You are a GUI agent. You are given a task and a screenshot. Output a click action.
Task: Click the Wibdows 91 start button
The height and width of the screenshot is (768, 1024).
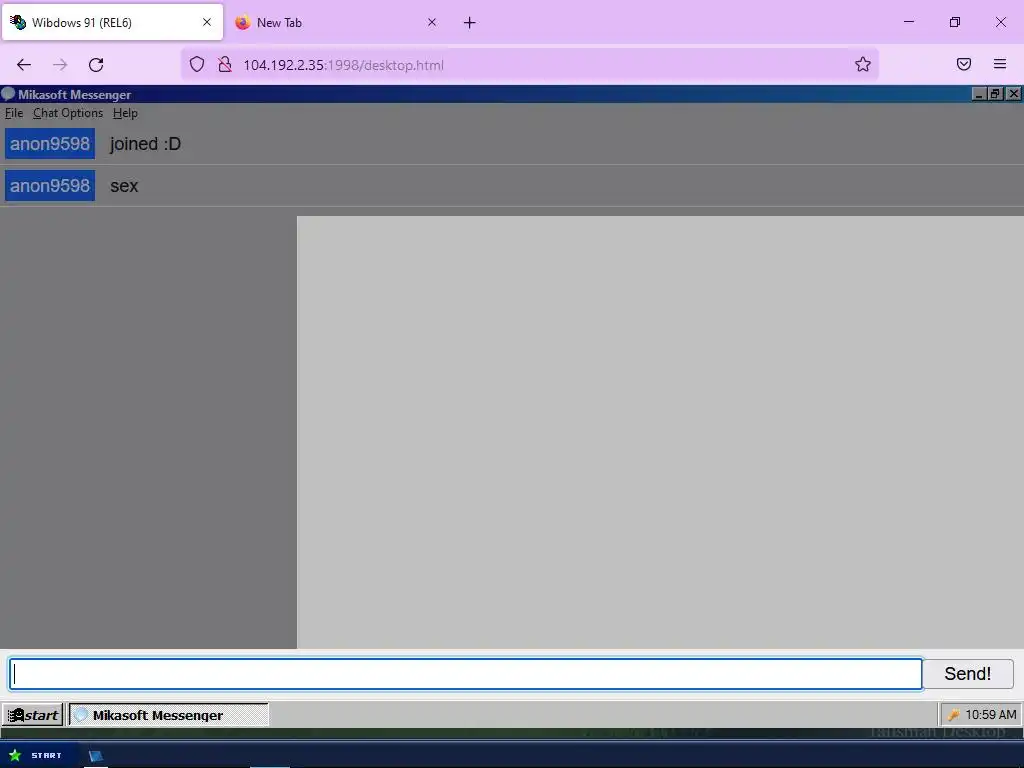pos(33,715)
